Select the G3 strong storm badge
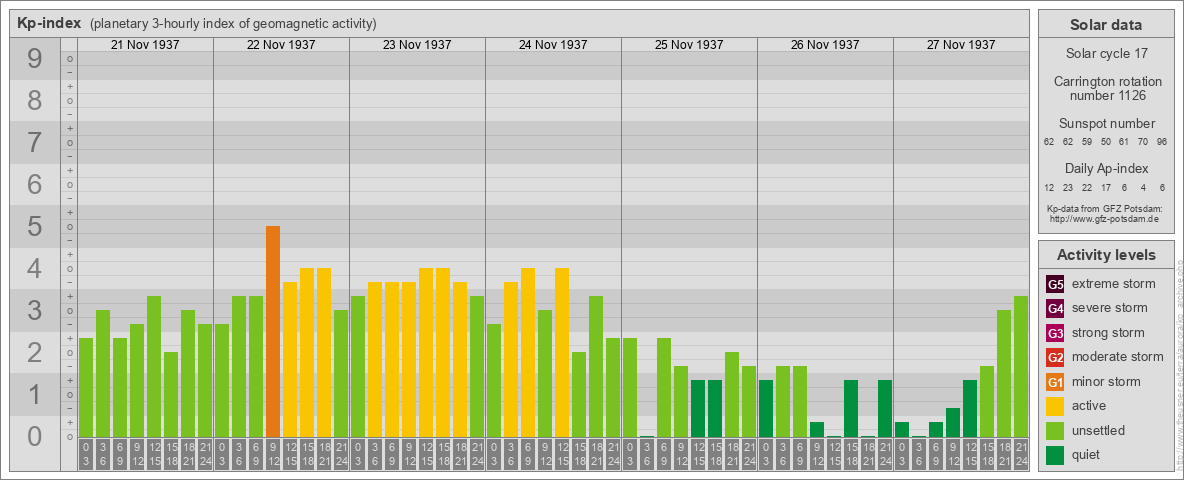Viewport: 1184px width, 480px height. pyautogui.click(x=1055, y=333)
